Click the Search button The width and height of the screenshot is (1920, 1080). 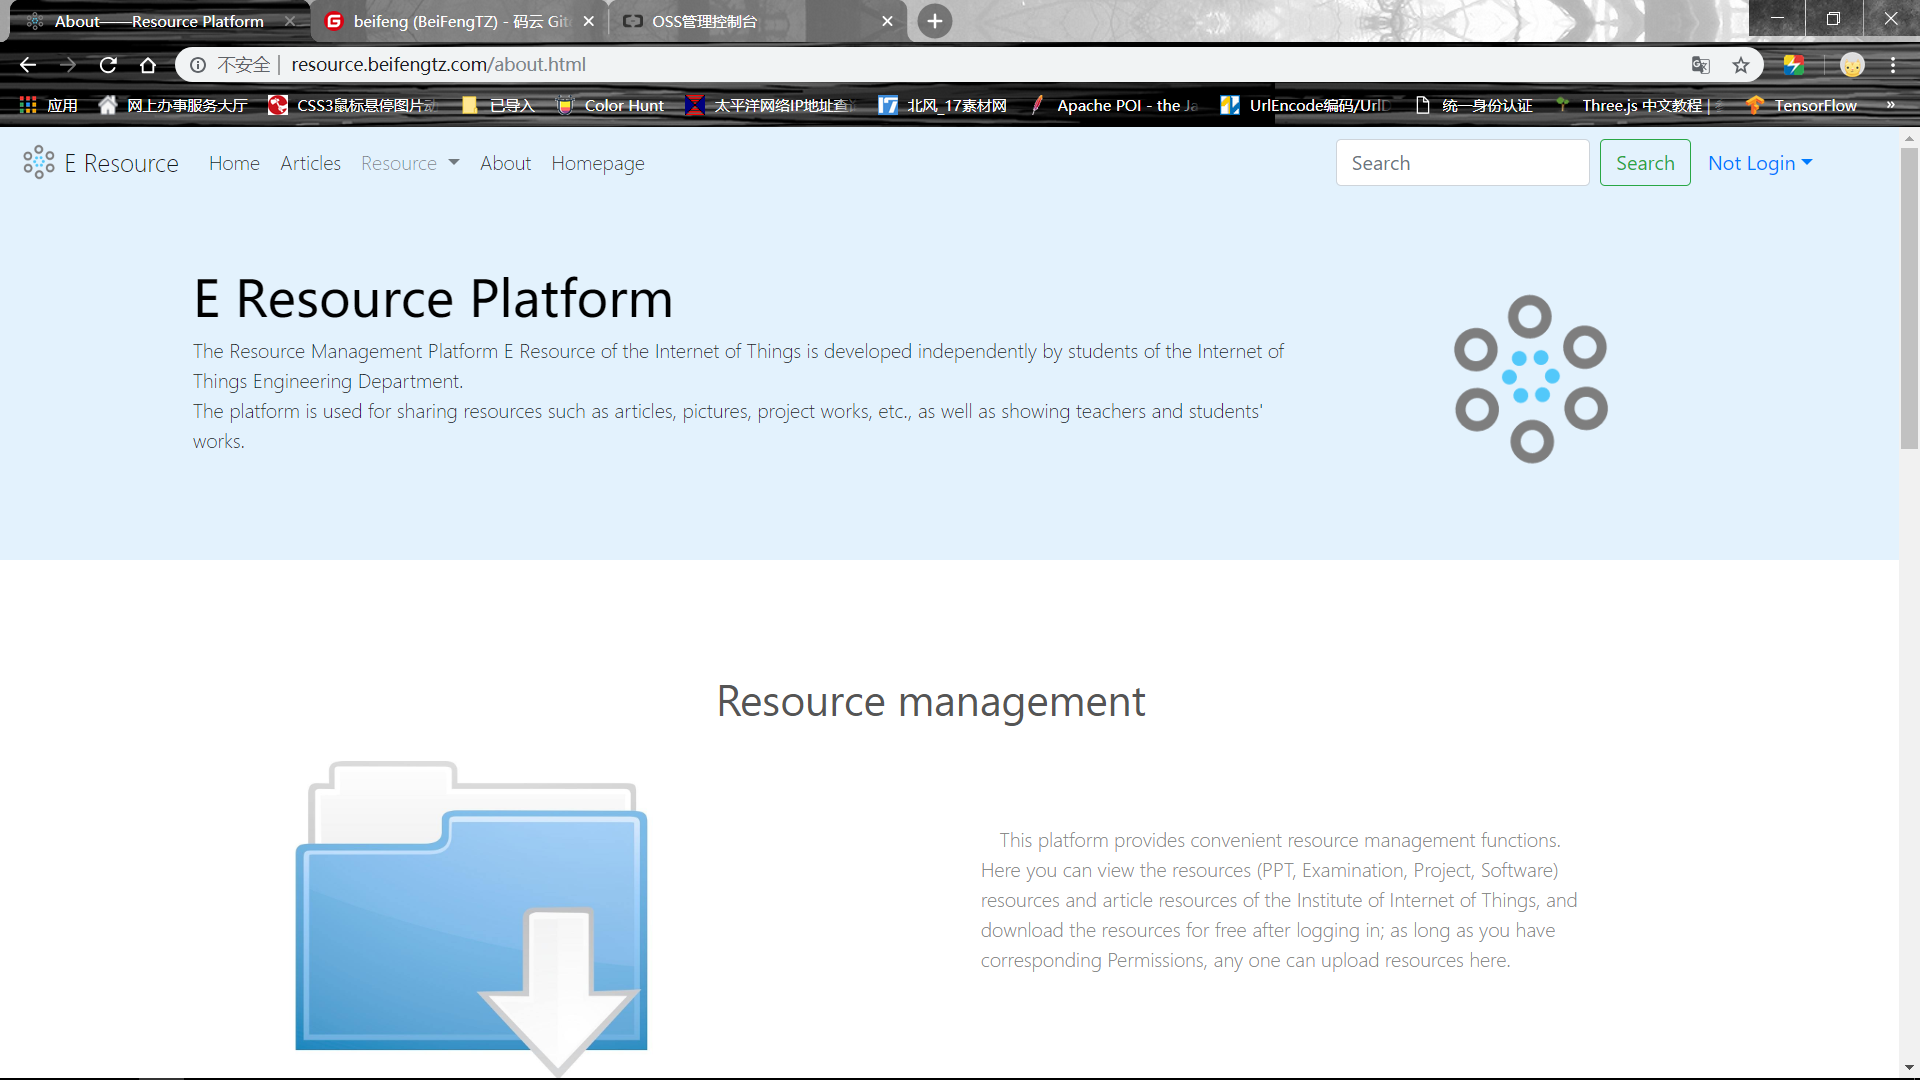click(1644, 162)
